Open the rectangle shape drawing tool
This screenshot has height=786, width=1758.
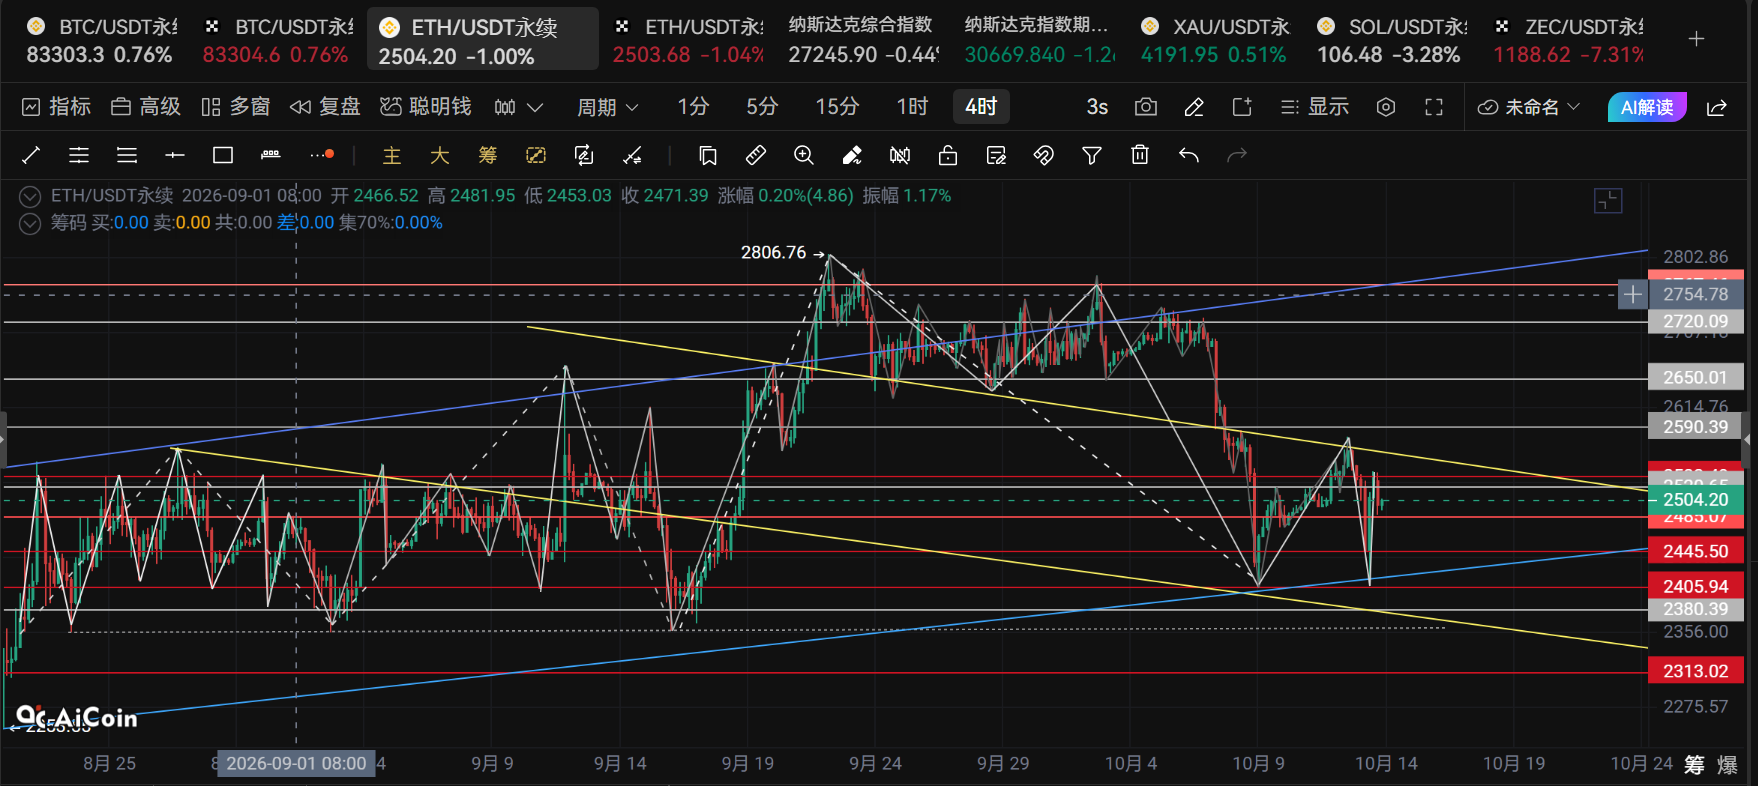click(223, 155)
